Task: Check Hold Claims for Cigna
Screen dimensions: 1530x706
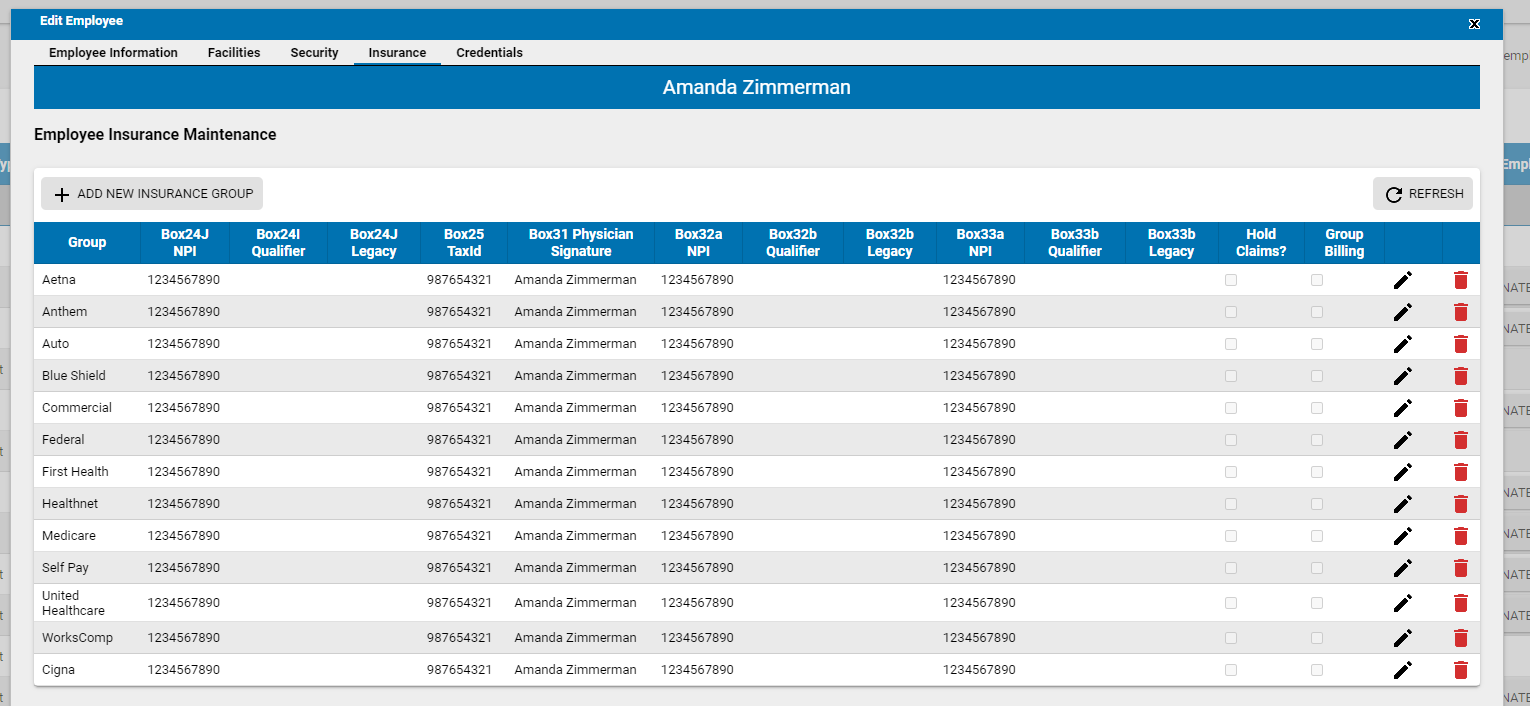Action: (1231, 670)
